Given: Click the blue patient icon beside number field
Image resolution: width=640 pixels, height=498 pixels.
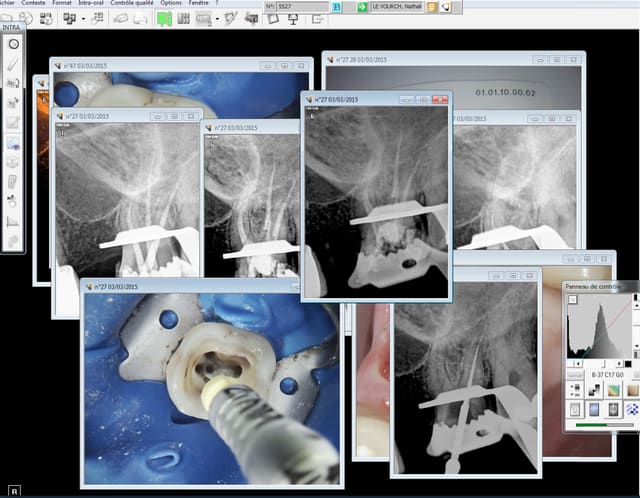Looking at the screenshot, I should coord(336,7).
